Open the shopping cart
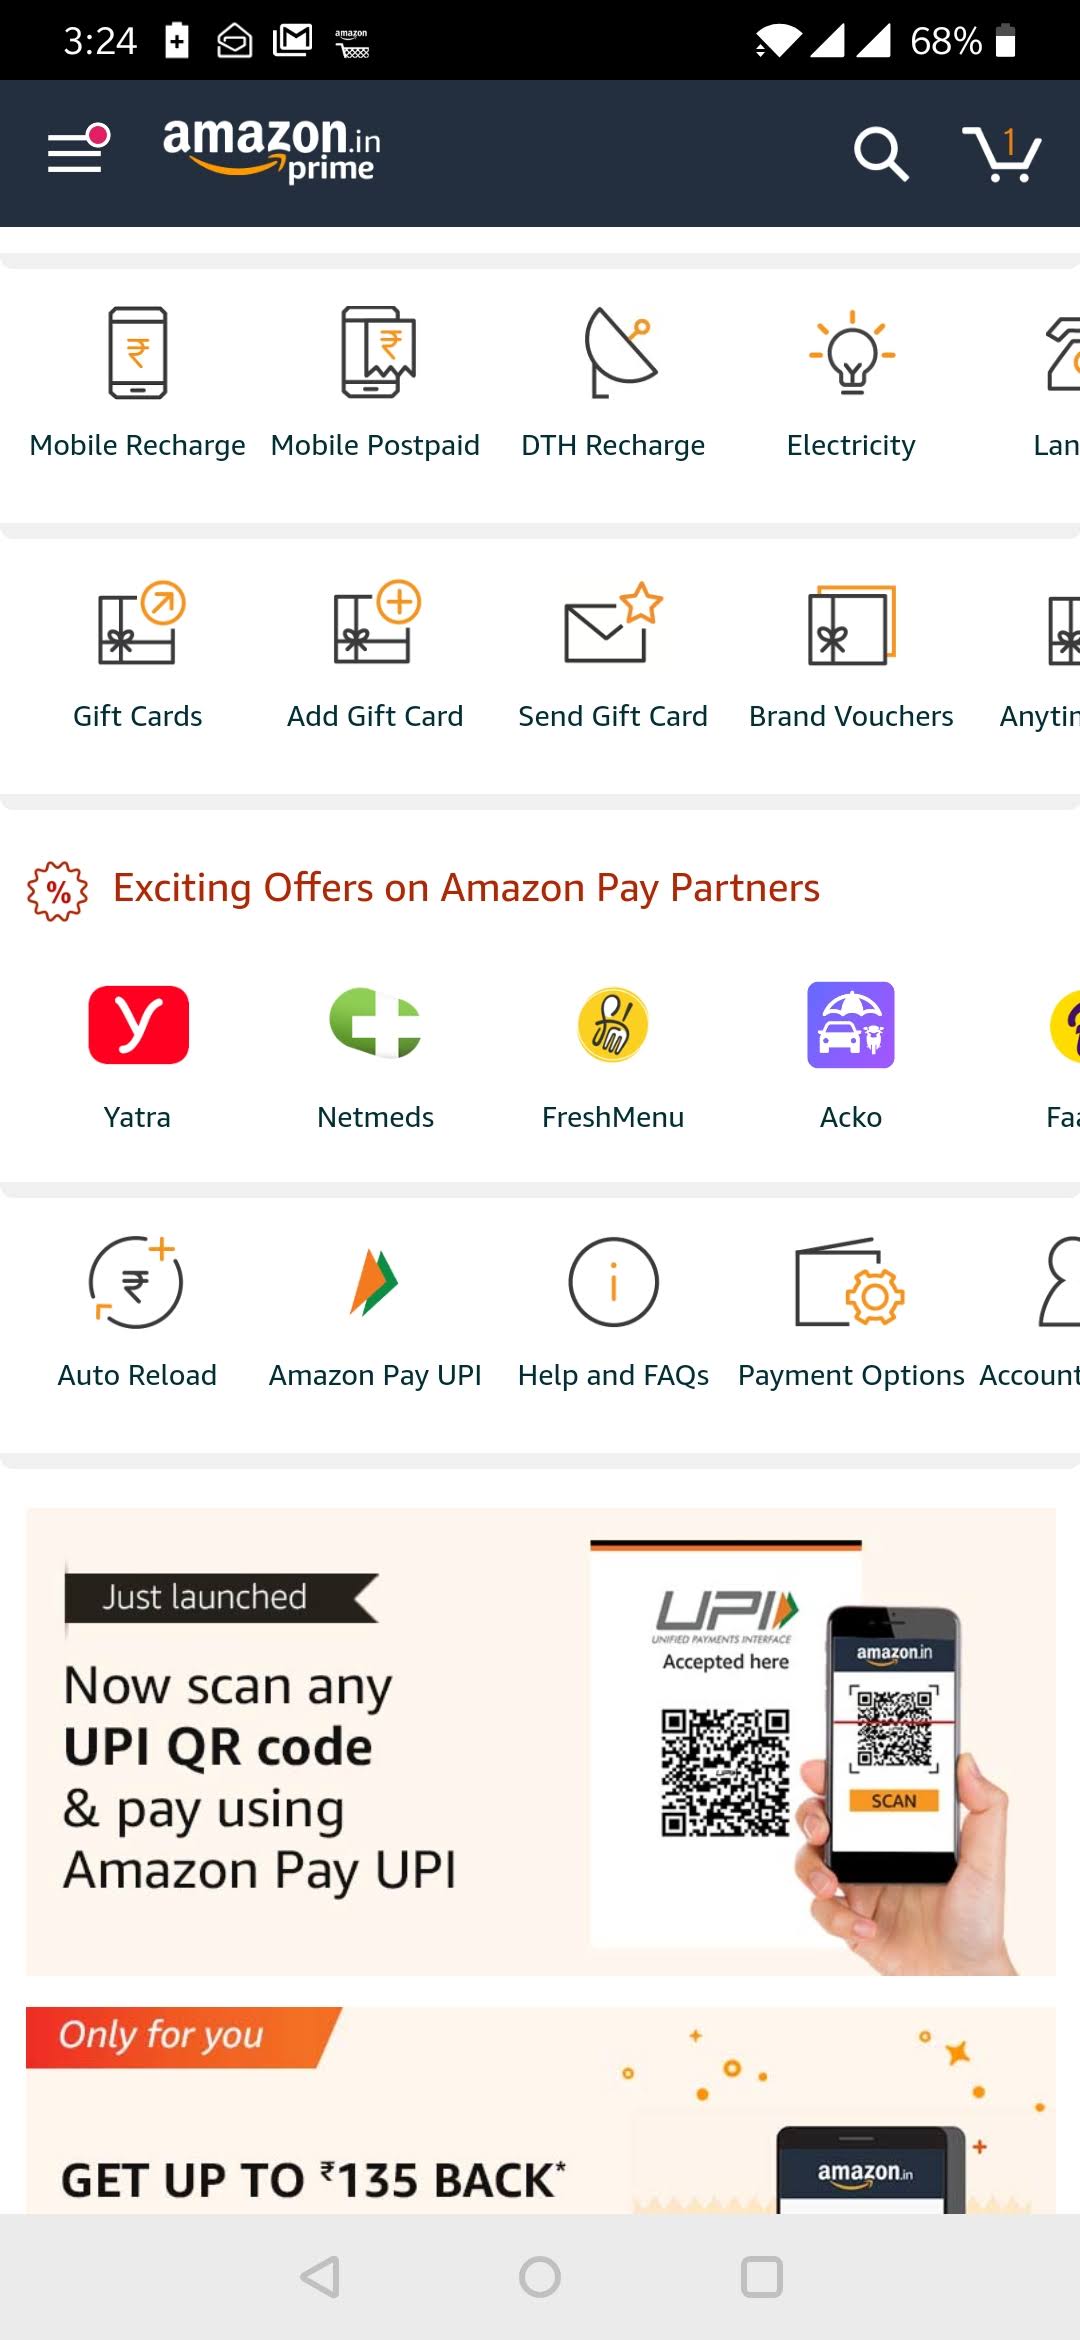Viewport: 1080px width, 2340px height. (1002, 154)
